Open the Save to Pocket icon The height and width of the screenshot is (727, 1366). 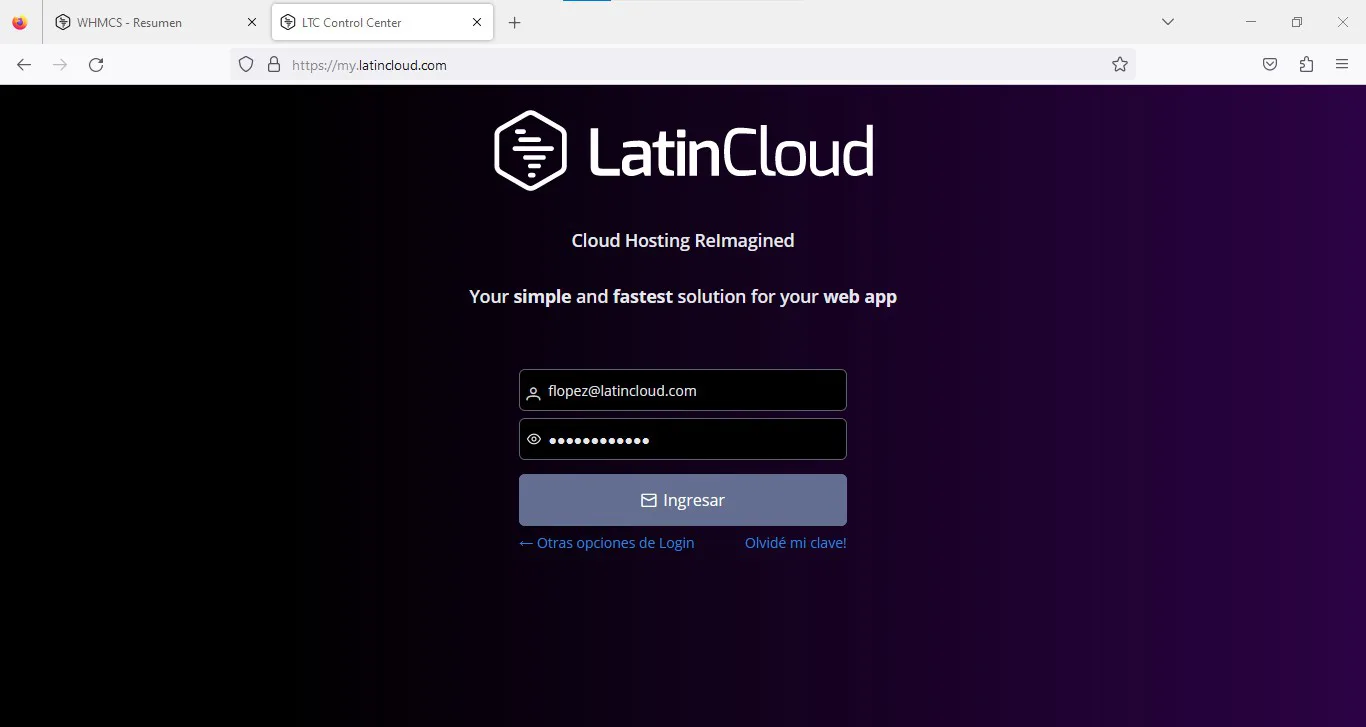pyautogui.click(x=1269, y=65)
